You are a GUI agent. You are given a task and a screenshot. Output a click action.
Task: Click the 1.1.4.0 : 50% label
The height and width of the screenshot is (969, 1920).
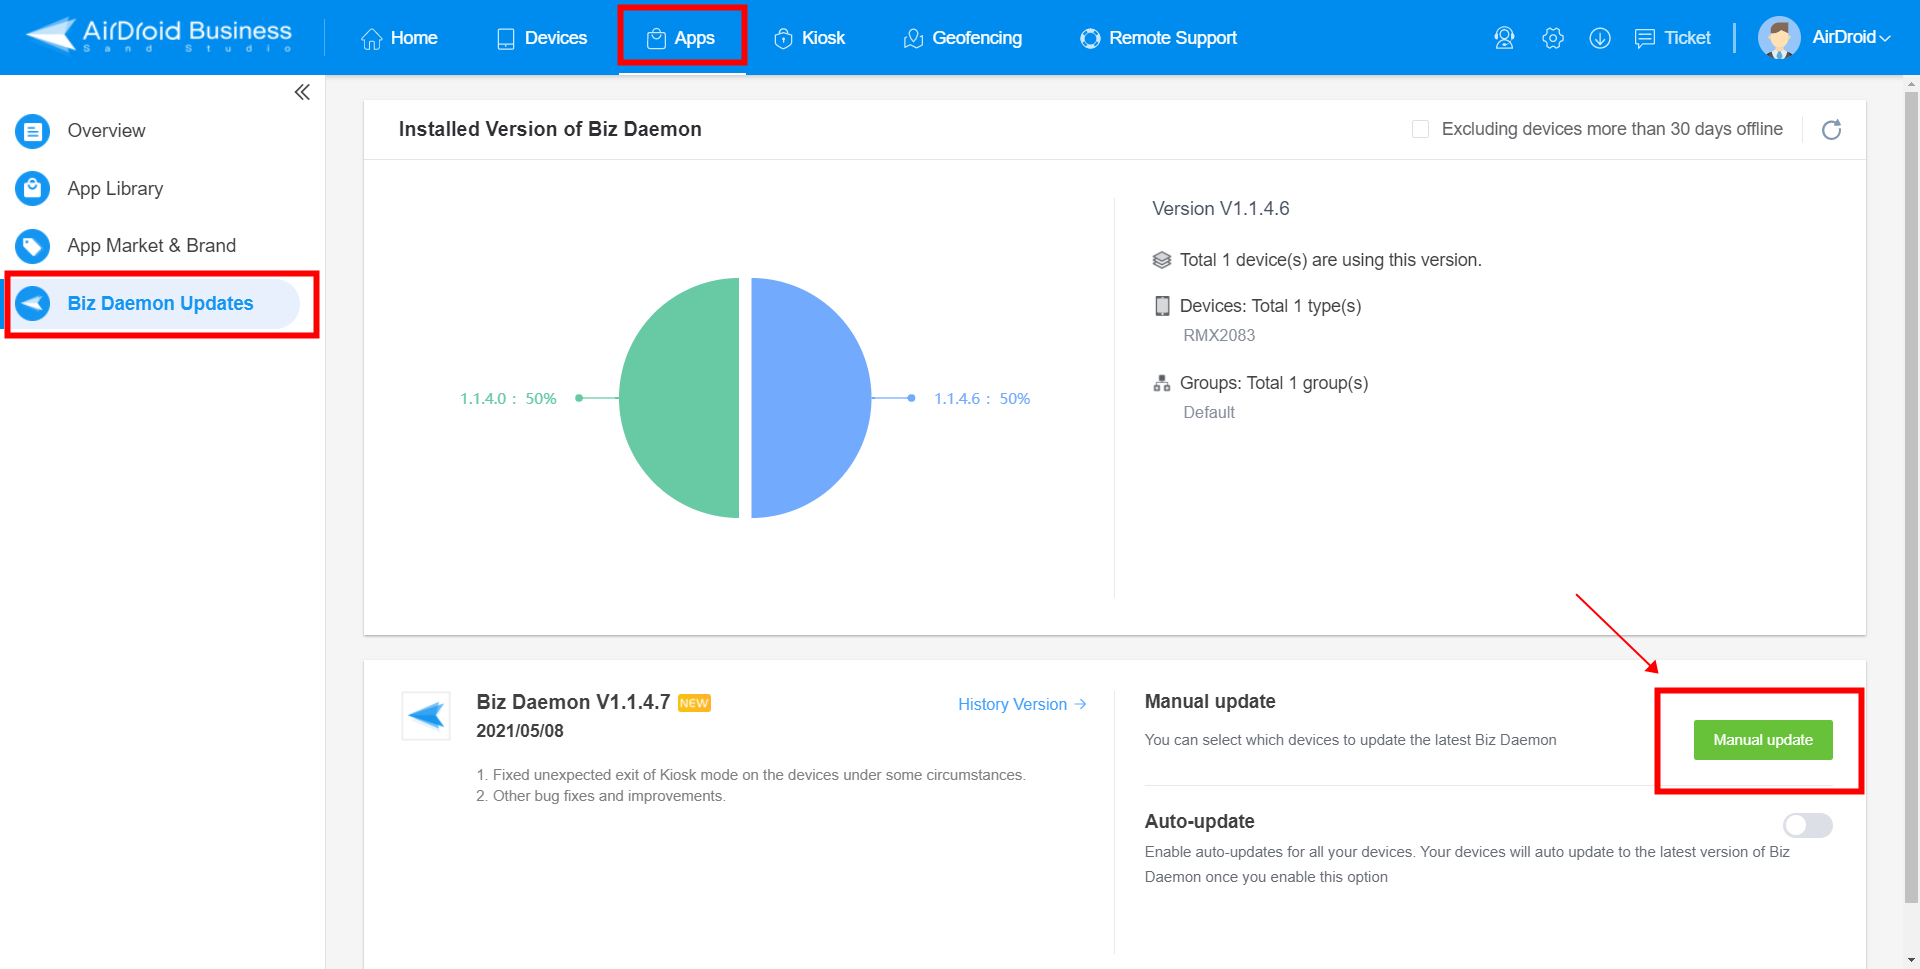click(508, 398)
